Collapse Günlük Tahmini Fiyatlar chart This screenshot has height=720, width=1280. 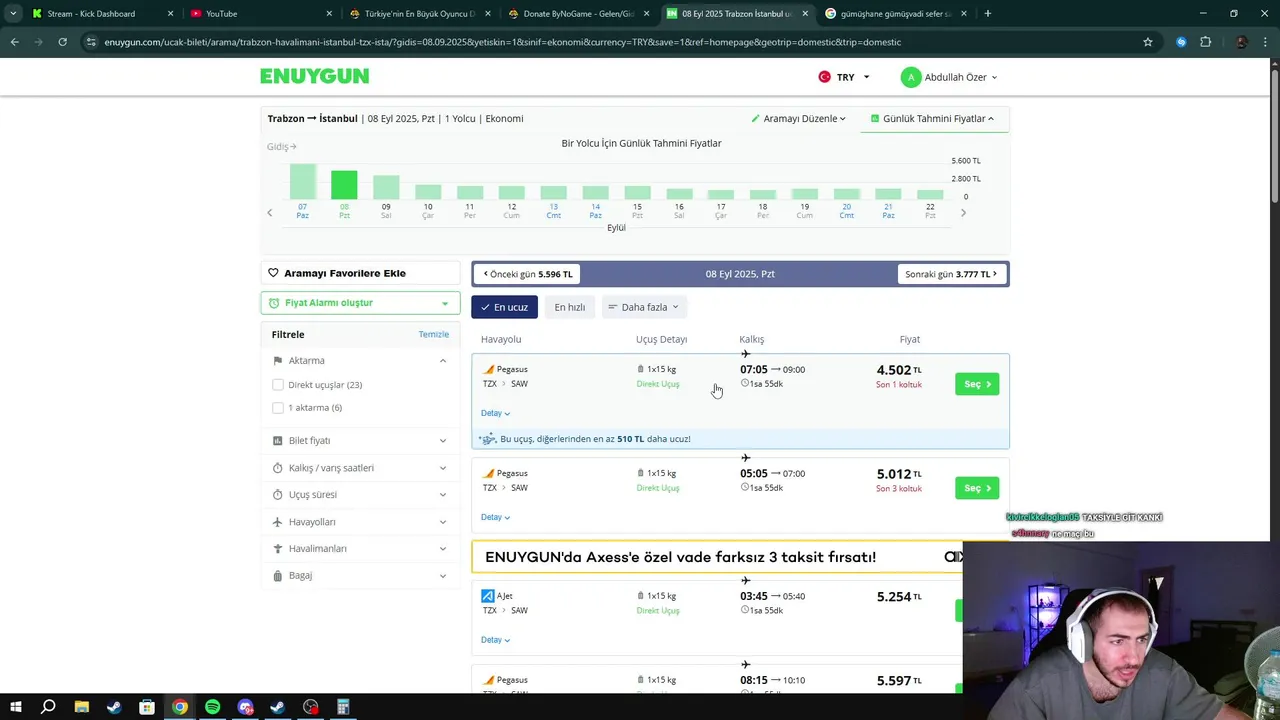pos(932,118)
